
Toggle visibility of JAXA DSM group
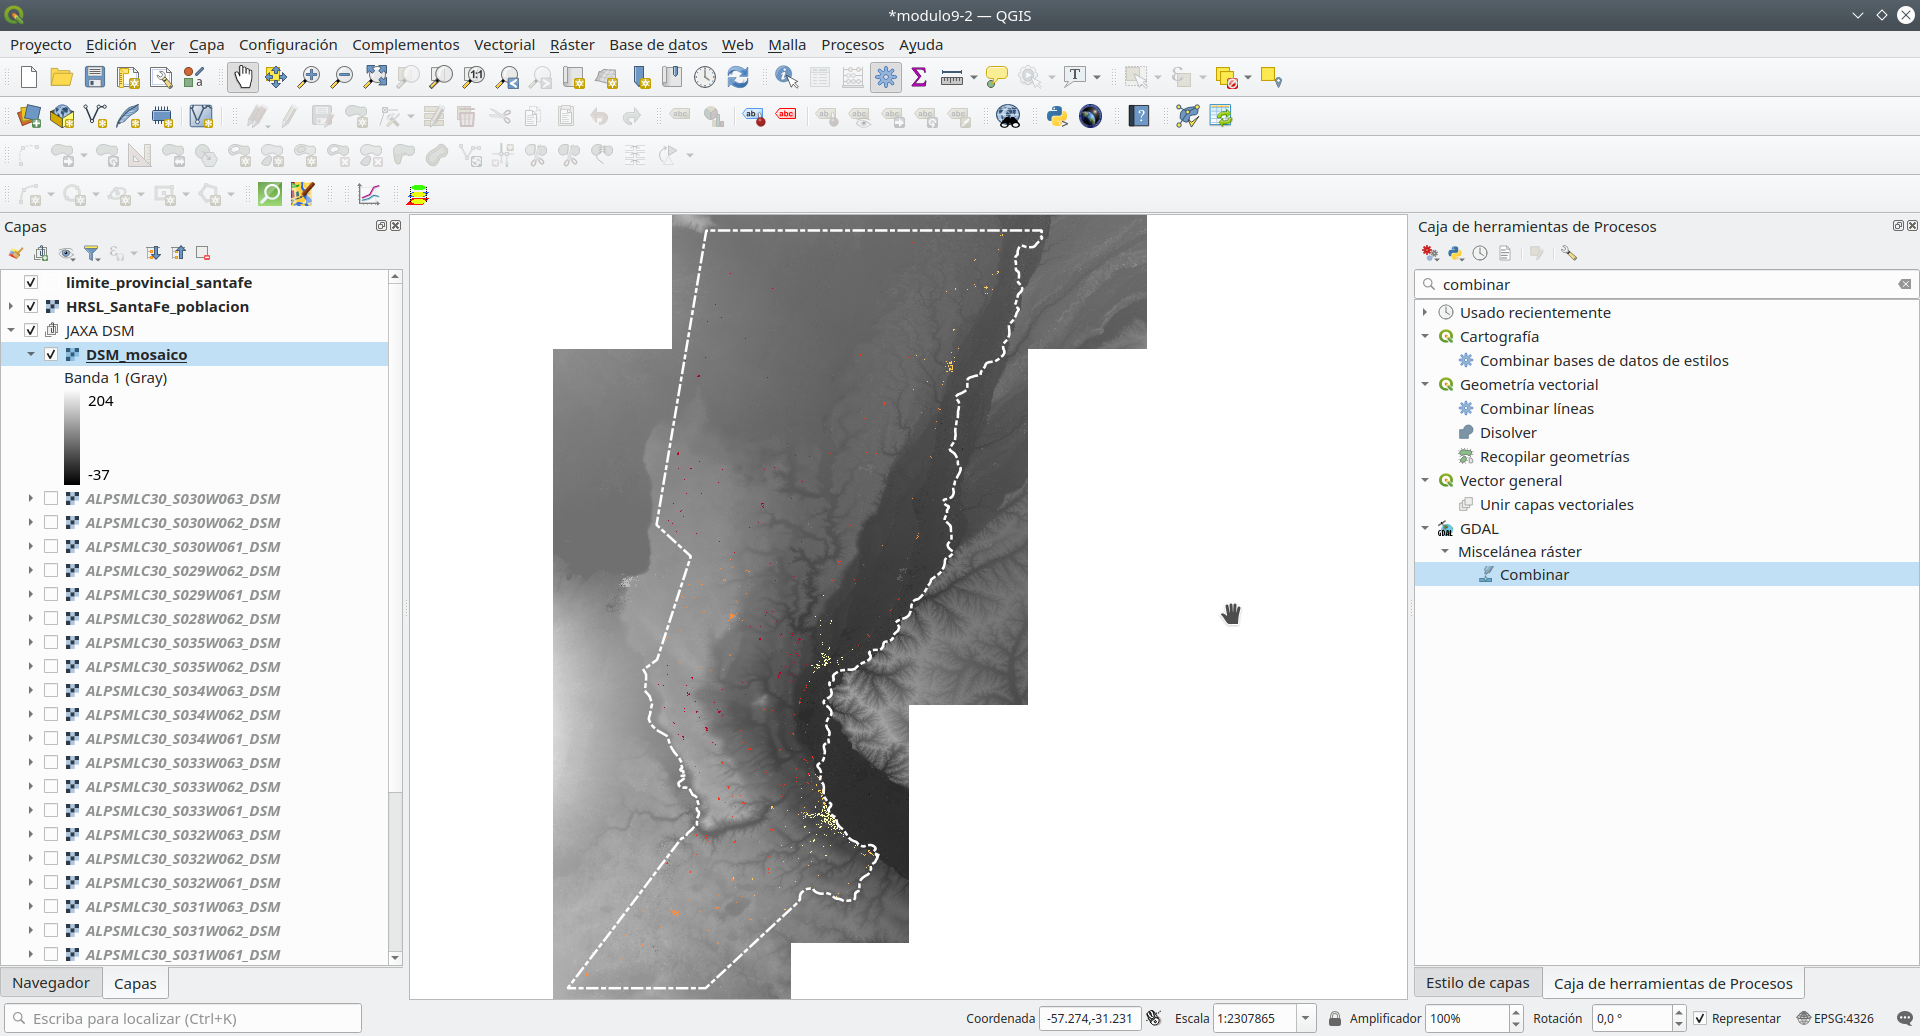tap(31, 330)
